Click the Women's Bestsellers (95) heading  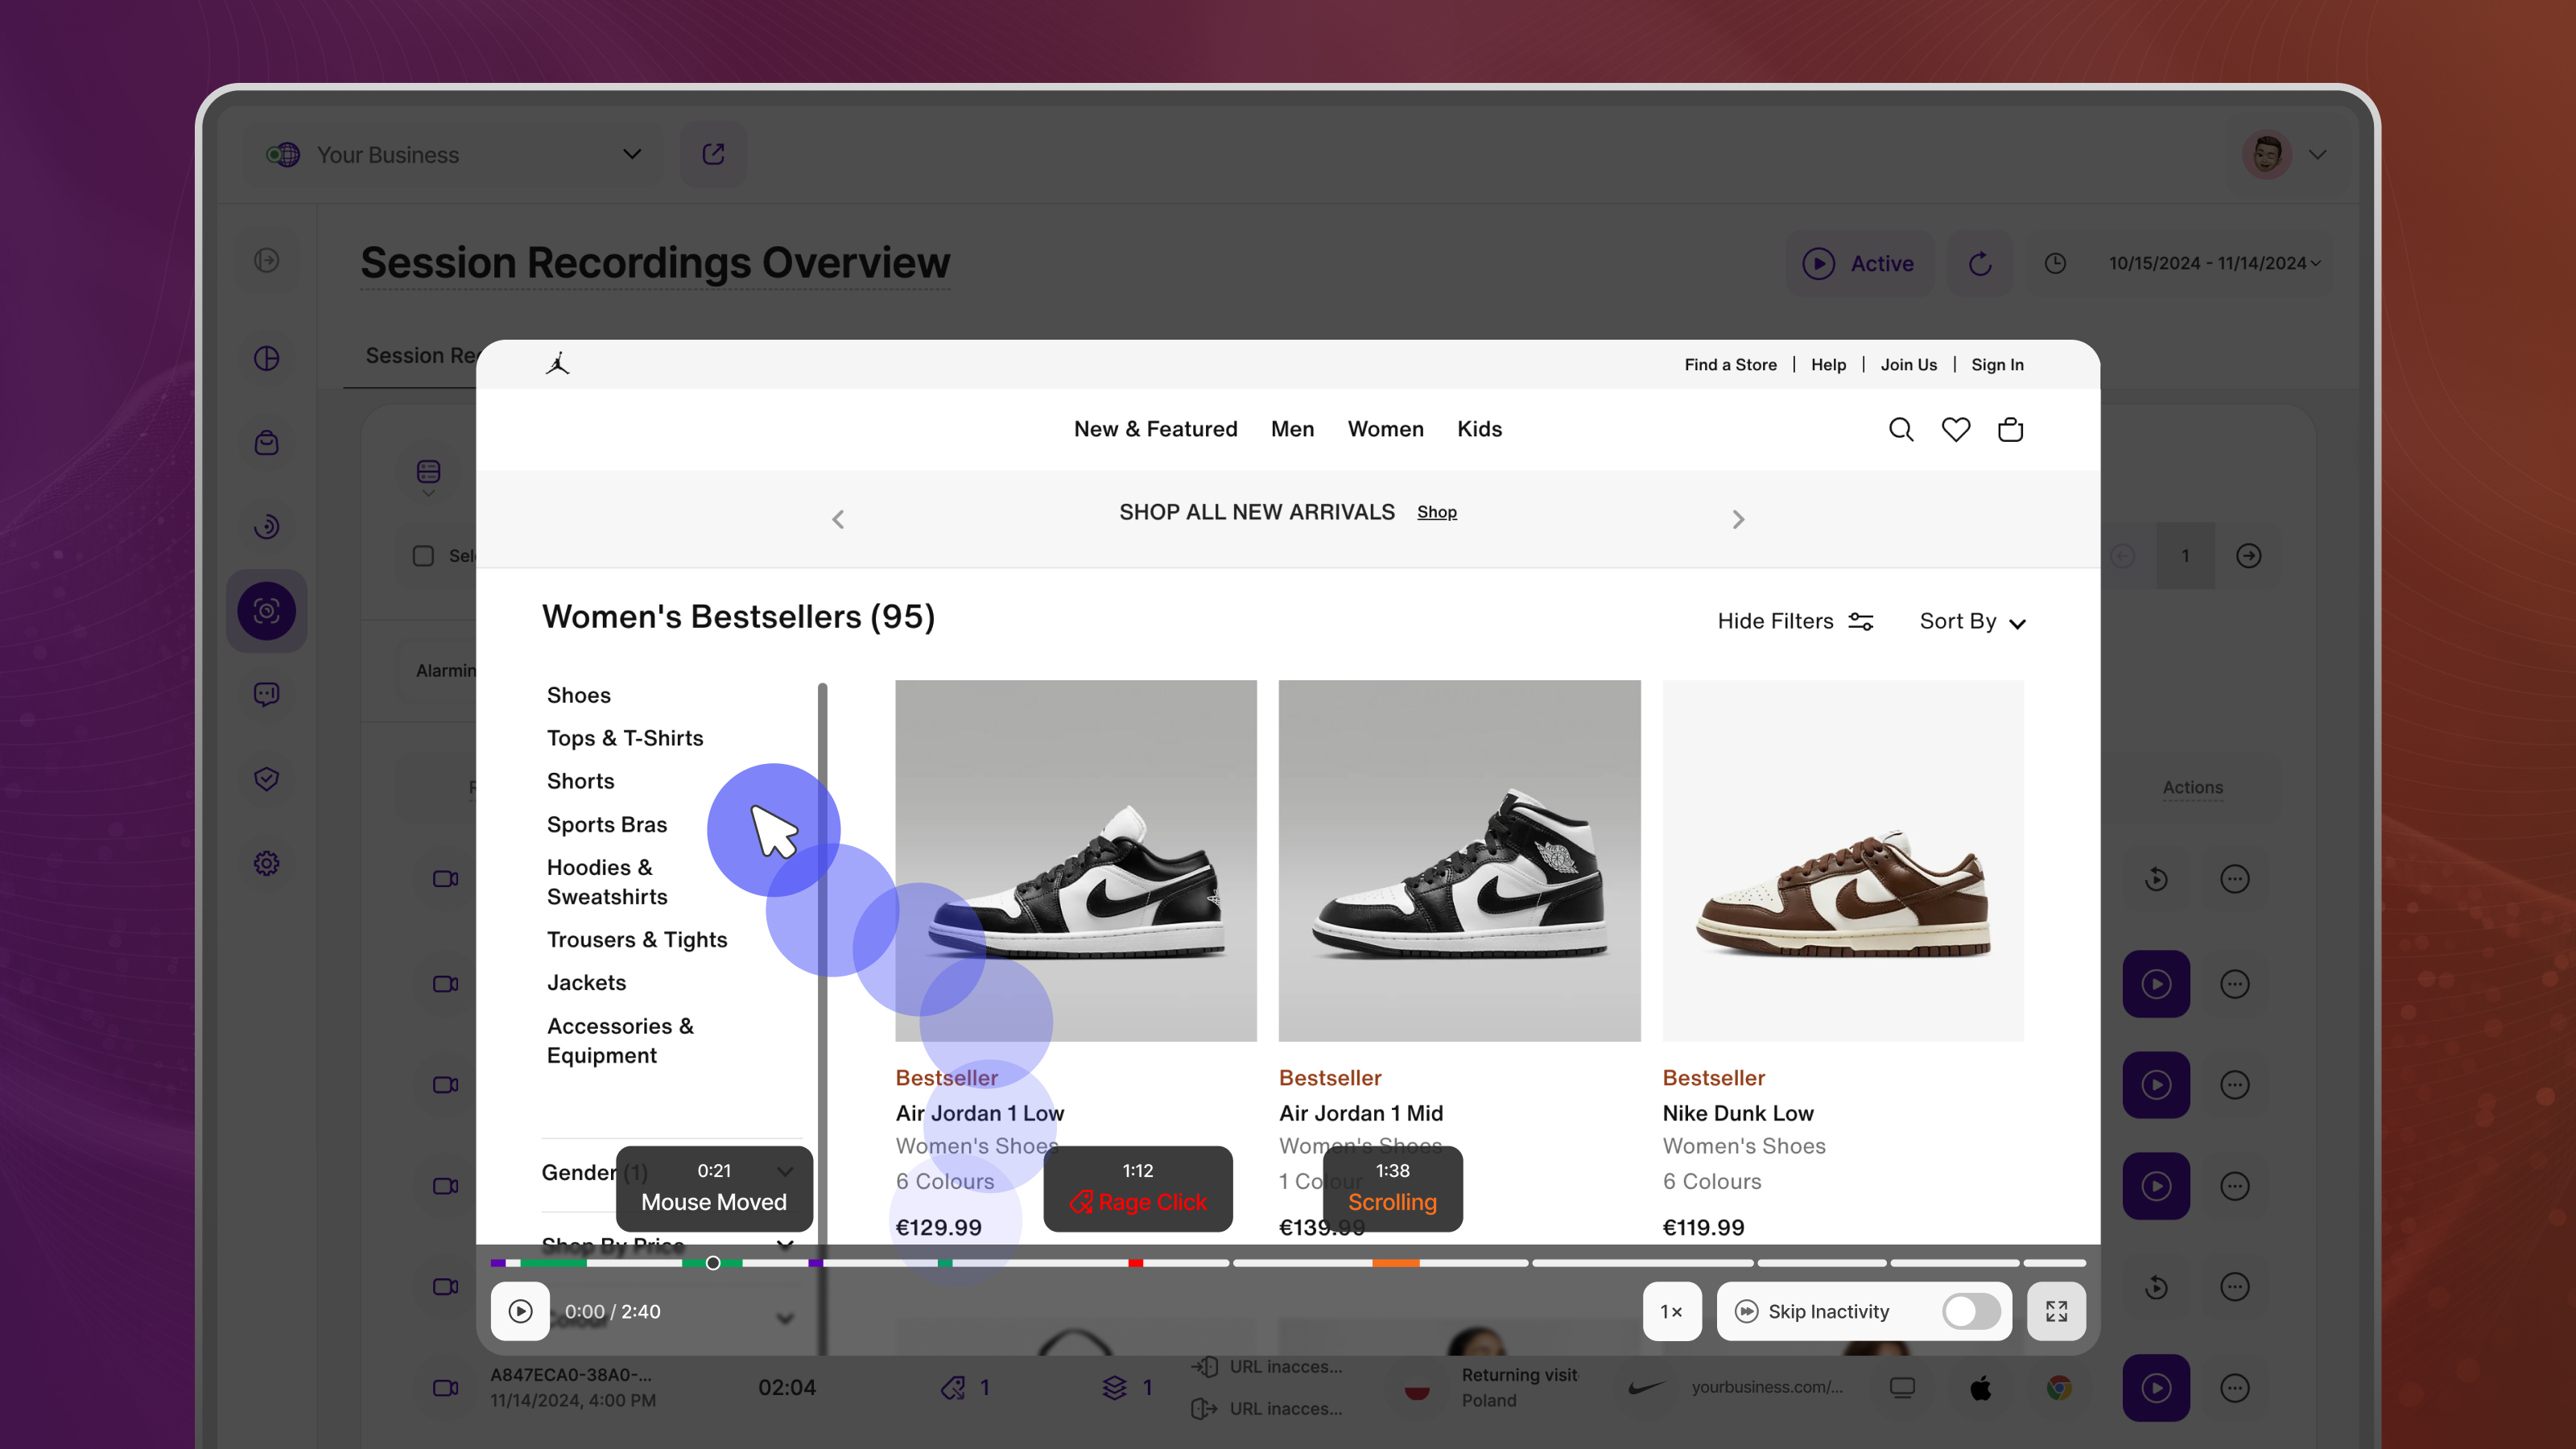[x=738, y=617]
